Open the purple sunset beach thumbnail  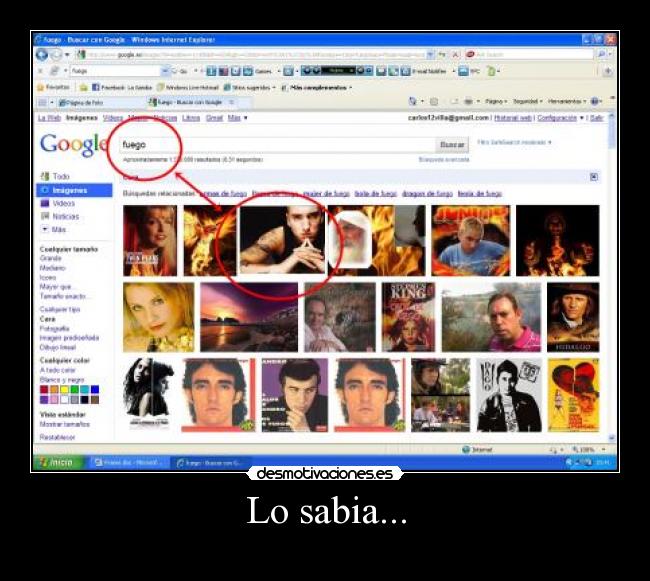click(x=249, y=317)
